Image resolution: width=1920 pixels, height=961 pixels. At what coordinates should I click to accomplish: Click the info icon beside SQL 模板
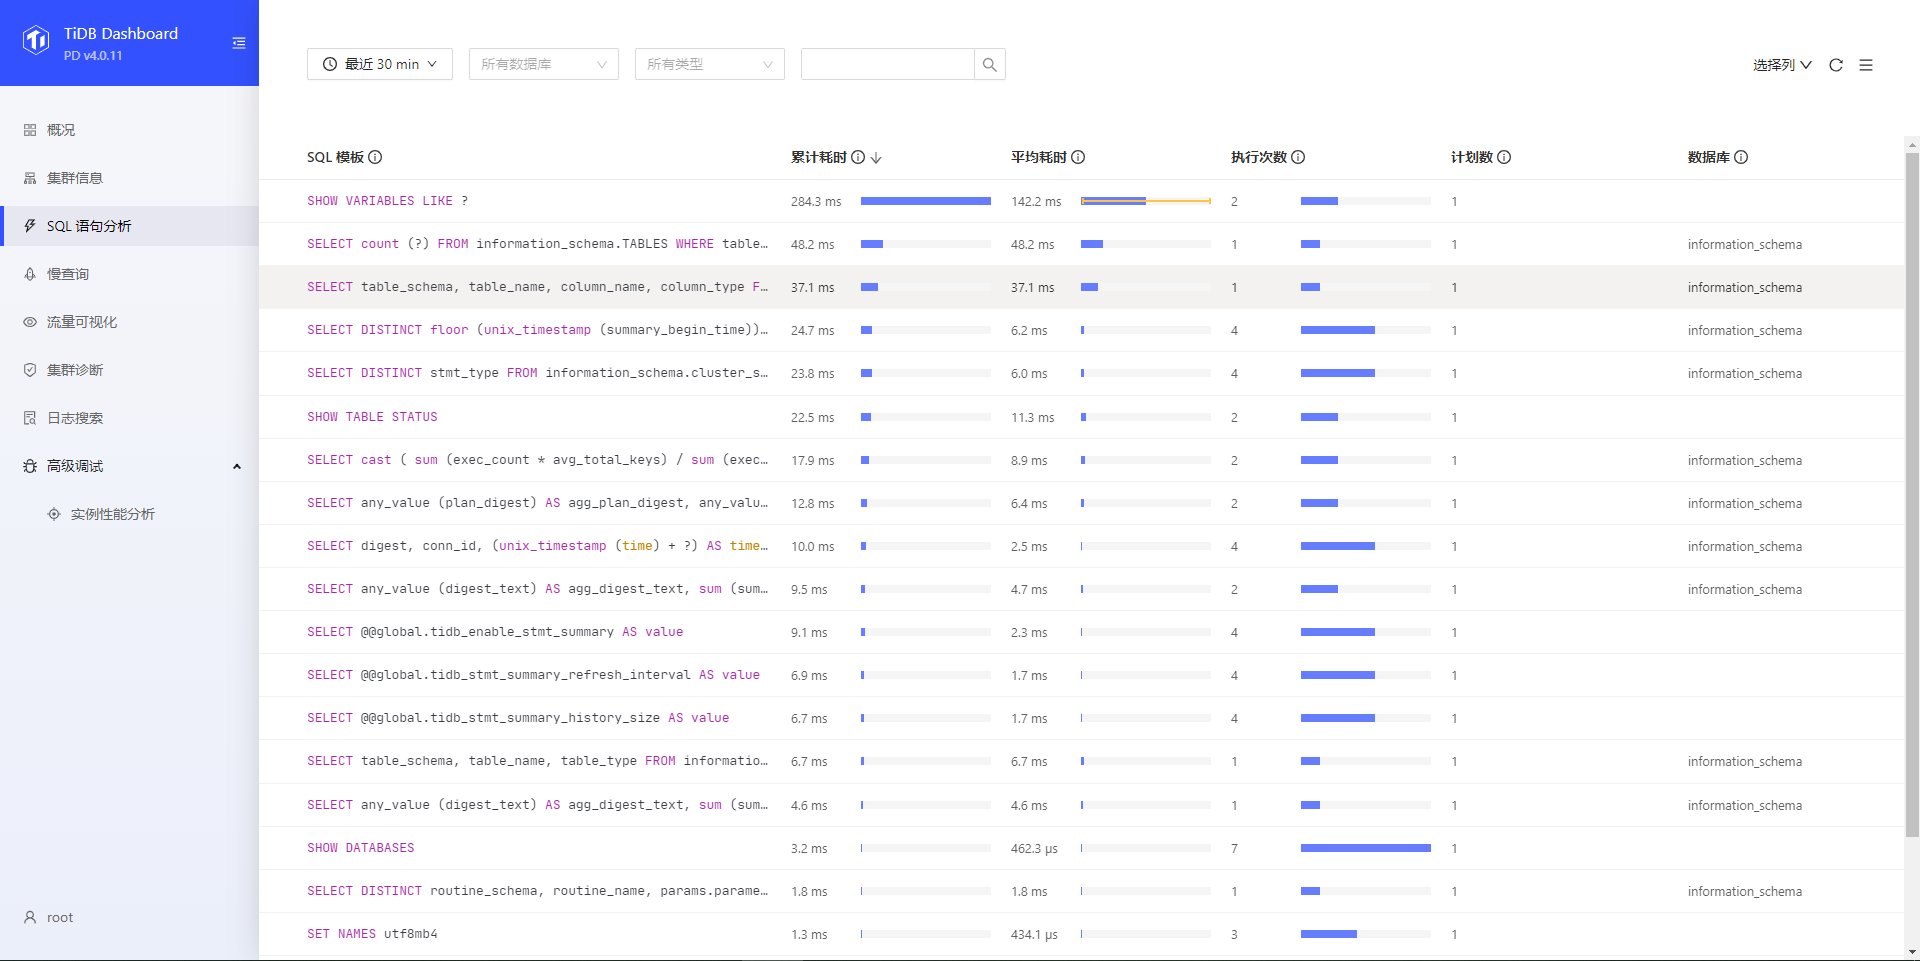point(375,157)
